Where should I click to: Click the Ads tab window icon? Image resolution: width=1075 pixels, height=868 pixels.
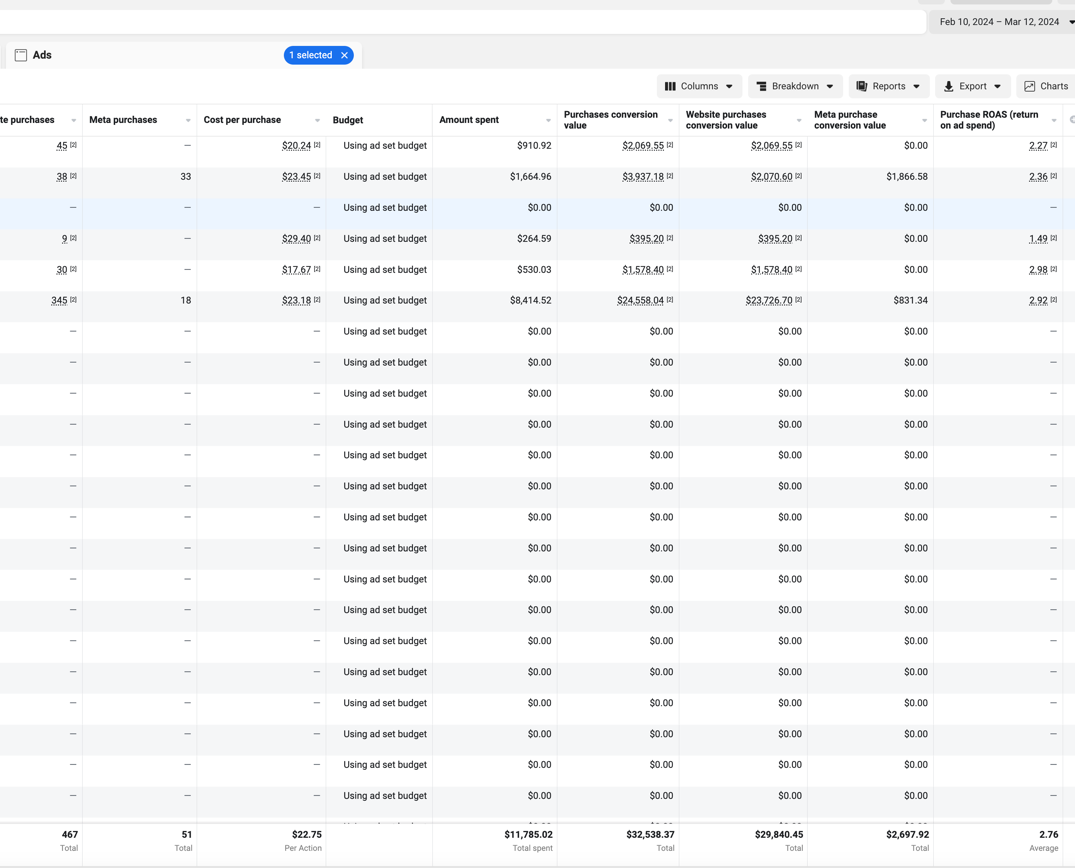21,55
